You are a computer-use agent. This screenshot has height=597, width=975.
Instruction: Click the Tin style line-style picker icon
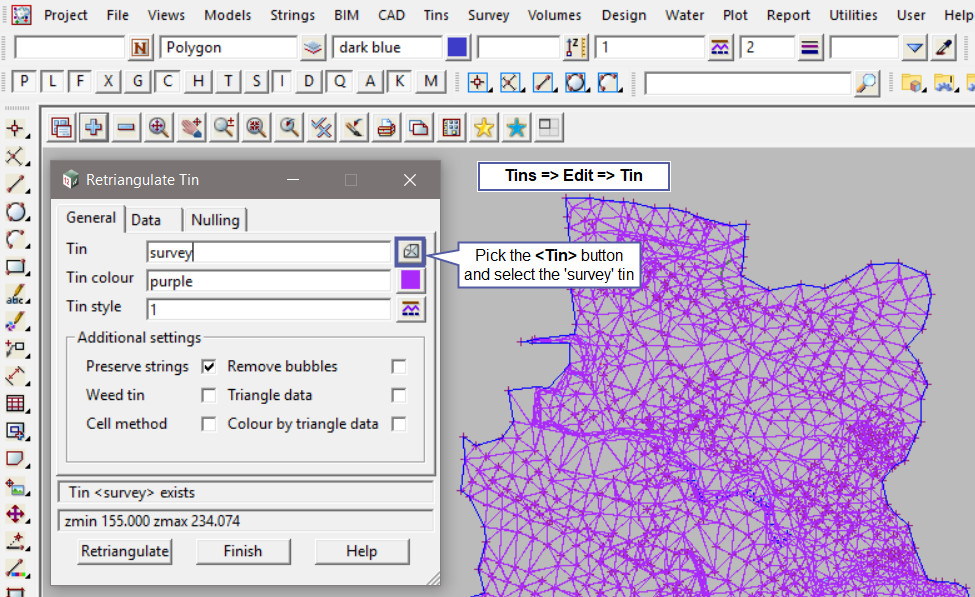pos(410,309)
